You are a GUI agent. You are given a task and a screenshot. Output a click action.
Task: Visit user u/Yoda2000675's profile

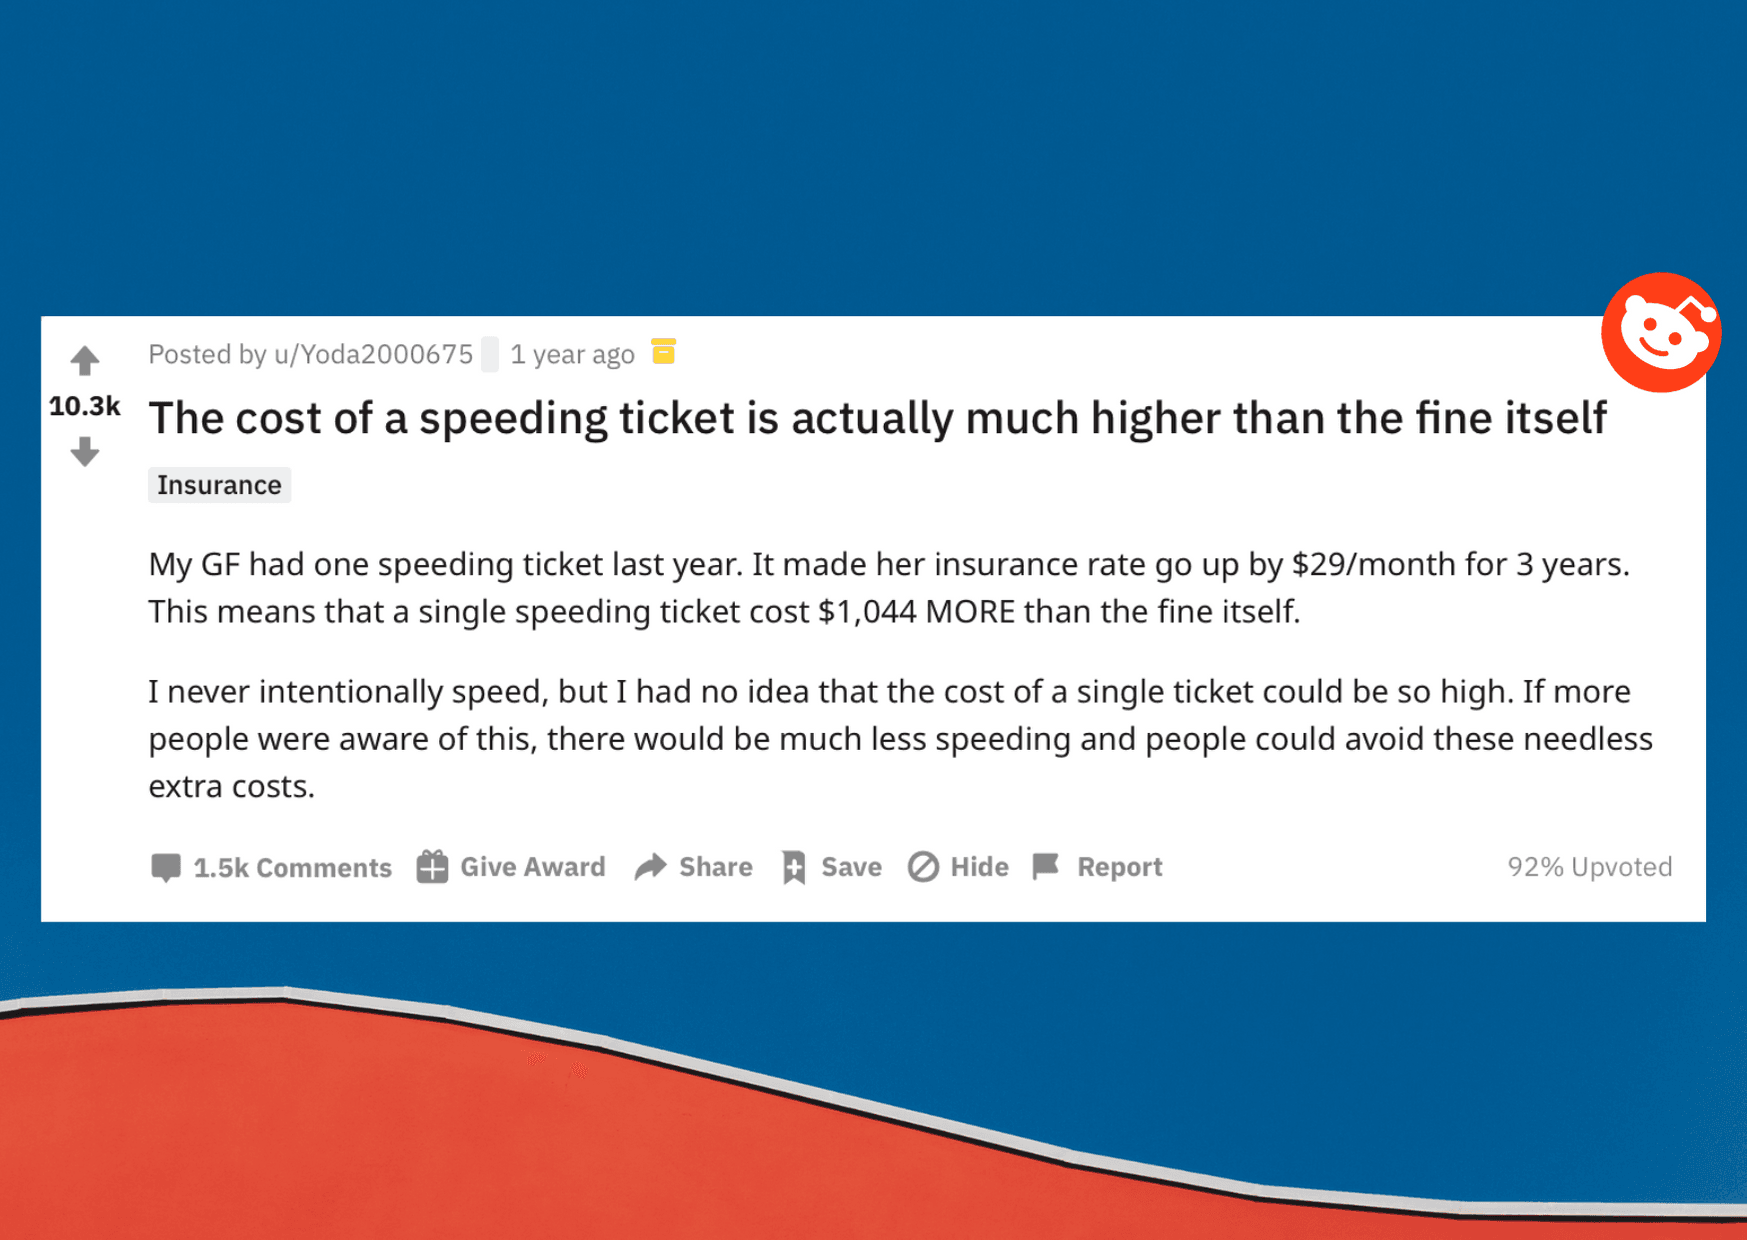(373, 354)
